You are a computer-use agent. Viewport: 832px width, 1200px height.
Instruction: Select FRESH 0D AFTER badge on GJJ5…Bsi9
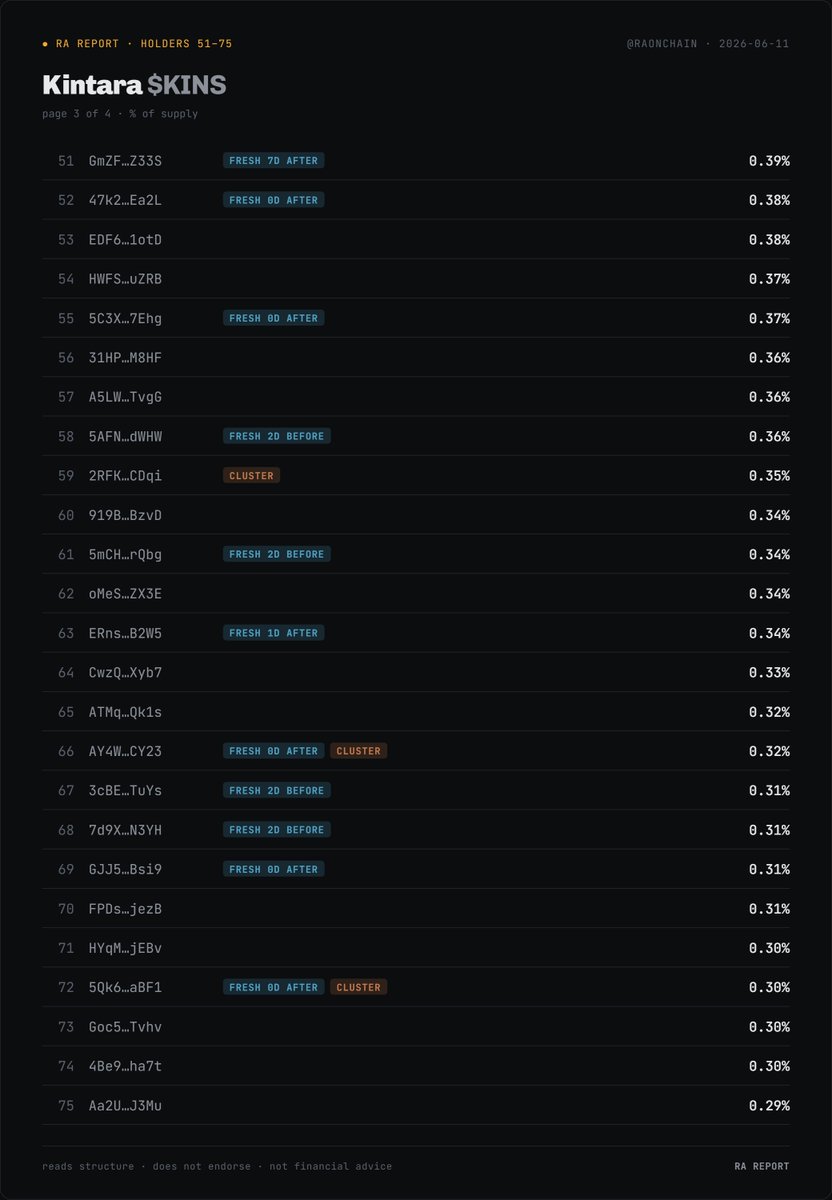[274, 869]
